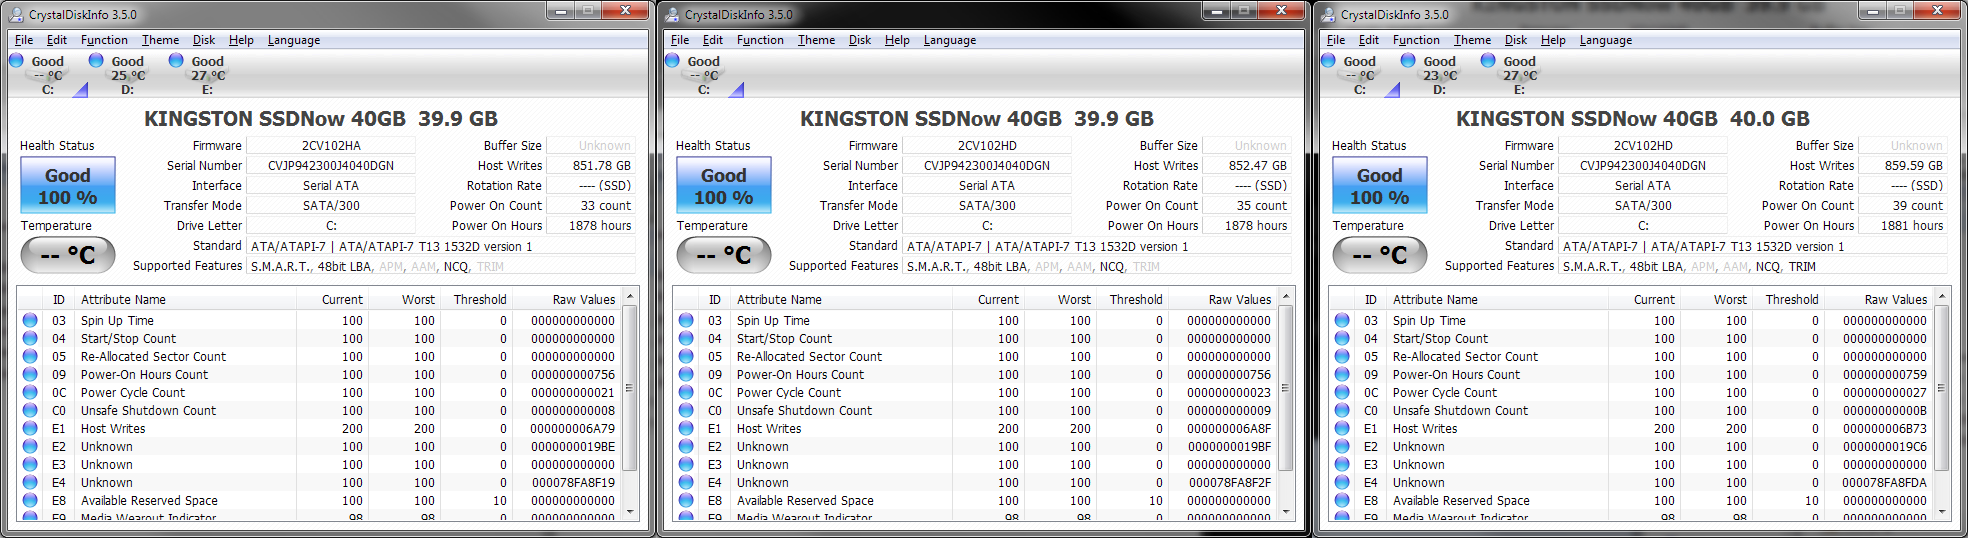The height and width of the screenshot is (538, 1968).
Task: Click CrystalDiskInfo title icon in middle window
Action: (672, 14)
